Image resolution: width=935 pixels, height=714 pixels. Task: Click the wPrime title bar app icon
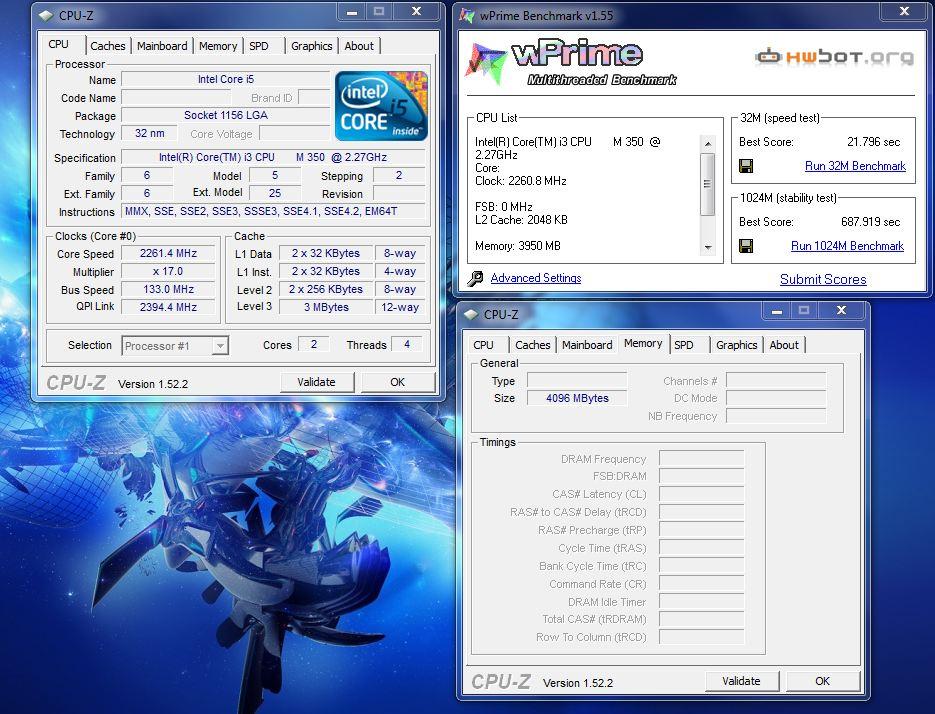coord(467,16)
